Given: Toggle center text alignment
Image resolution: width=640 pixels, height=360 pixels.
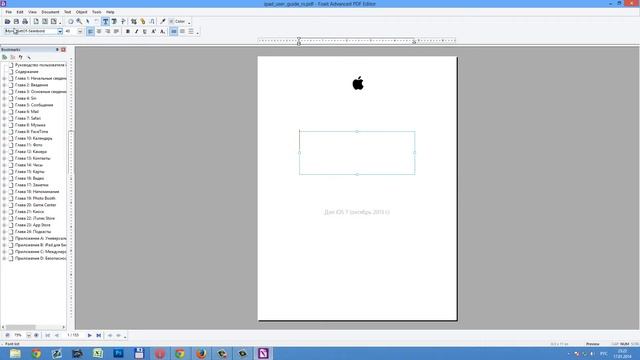Looking at the screenshot, I should (99, 31).
